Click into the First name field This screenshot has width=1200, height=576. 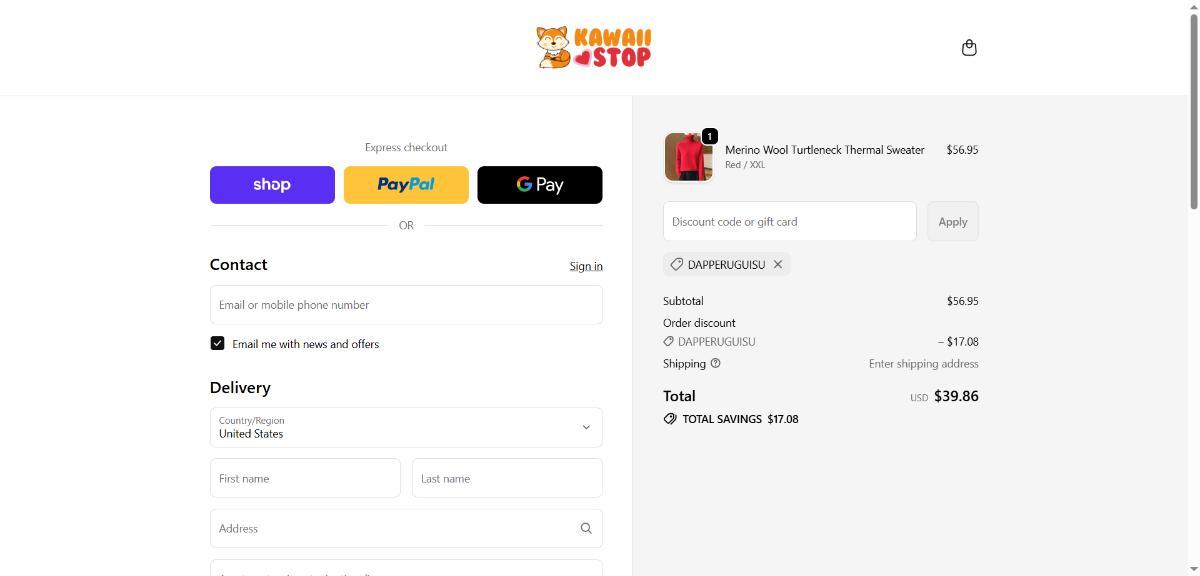305,479
